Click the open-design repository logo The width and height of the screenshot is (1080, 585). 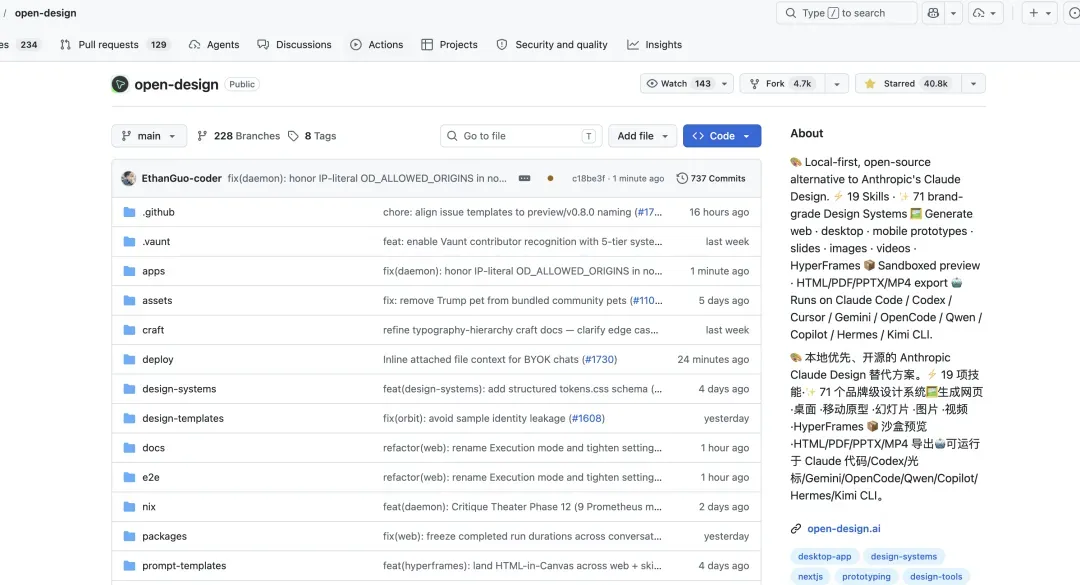pyautogui.click(x=120, y=84)
